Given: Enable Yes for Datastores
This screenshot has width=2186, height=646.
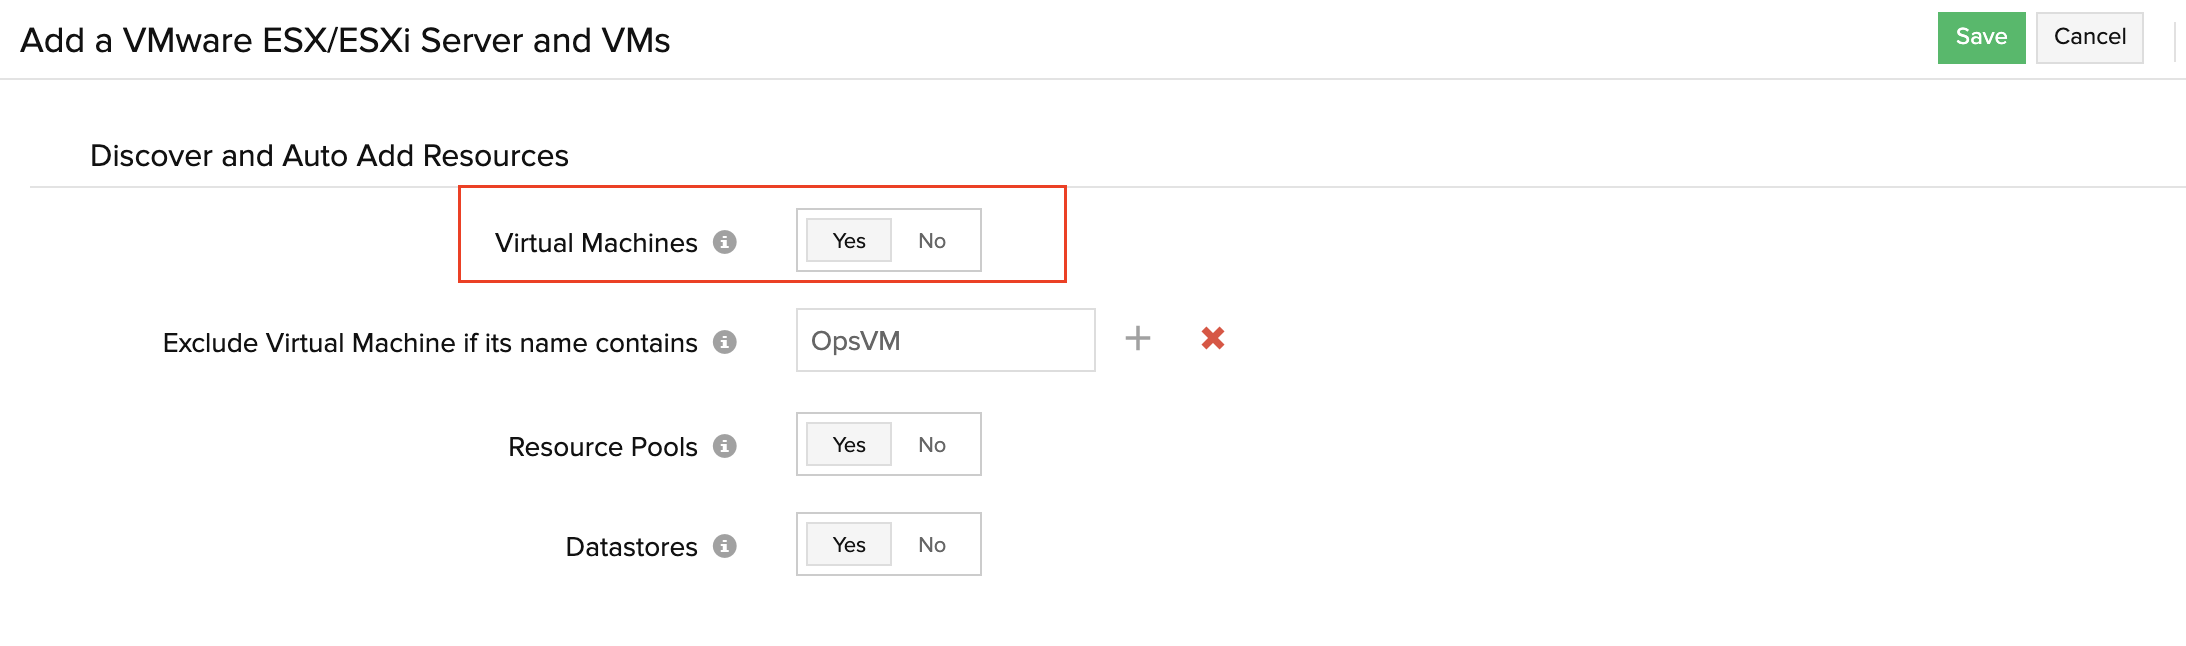Looking at the screenshot, I should [848, 544].
